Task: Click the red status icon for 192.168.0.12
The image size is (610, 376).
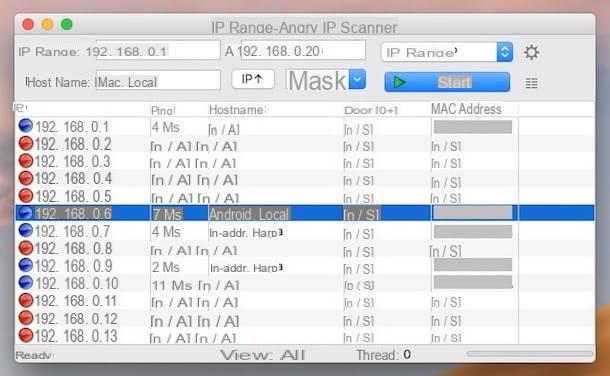Action: [26, 318]
